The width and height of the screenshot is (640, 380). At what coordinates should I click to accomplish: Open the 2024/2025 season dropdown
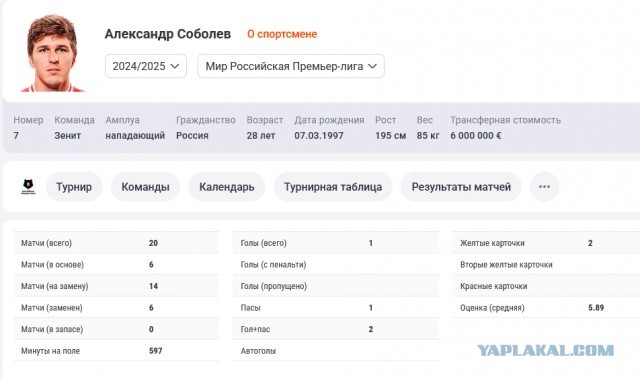point(146,66)
